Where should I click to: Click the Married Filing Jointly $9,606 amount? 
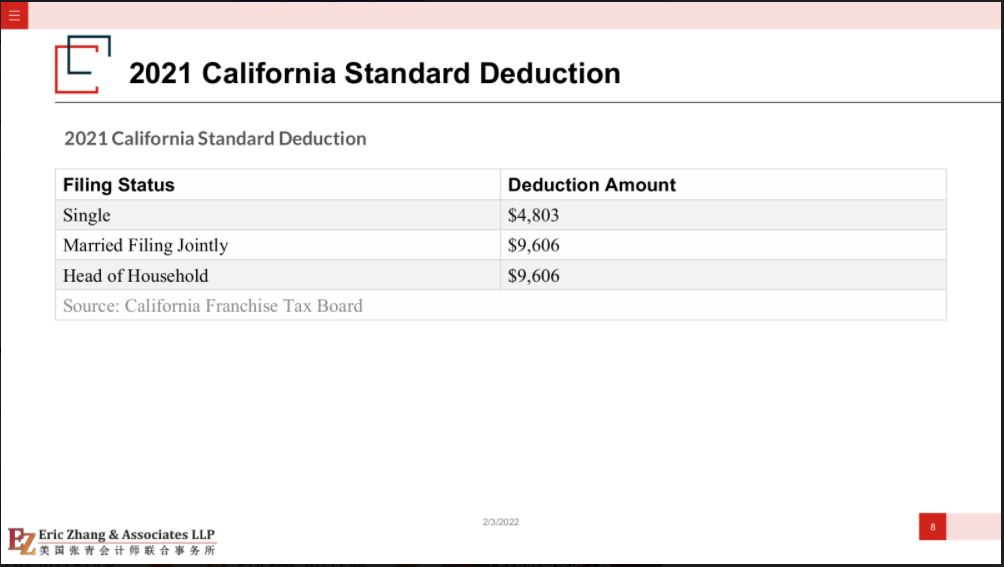[x=533, y=245]
